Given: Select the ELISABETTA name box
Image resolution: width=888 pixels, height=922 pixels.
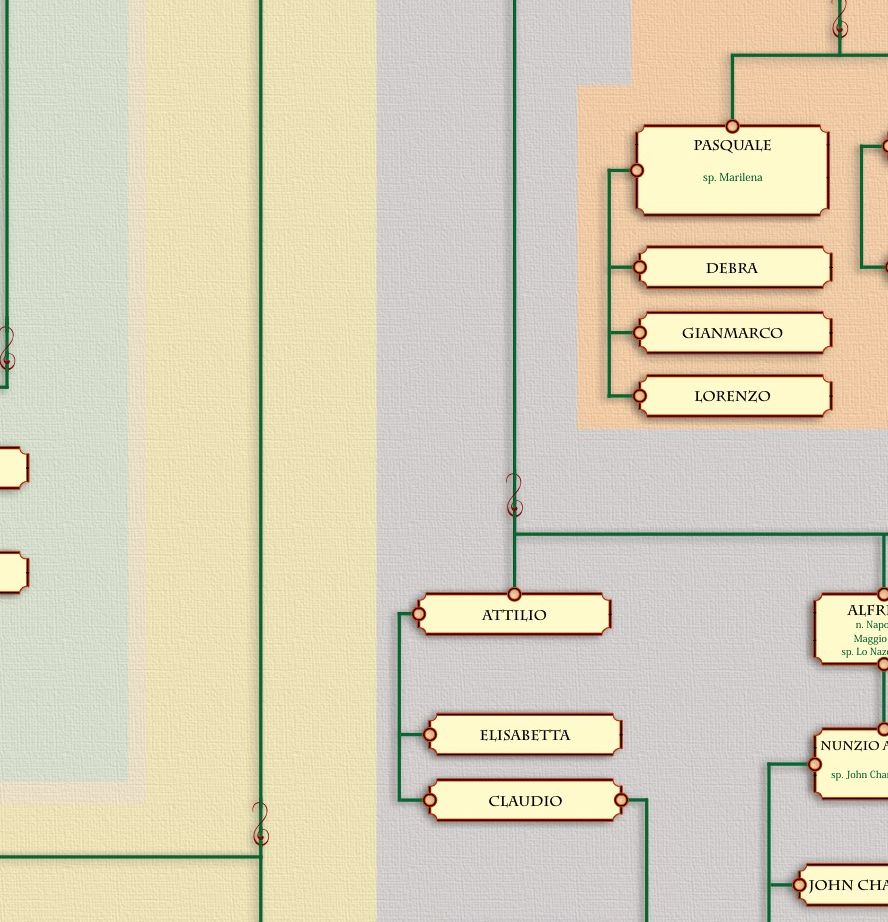Looking at the screenshot, I should (525, 735).
